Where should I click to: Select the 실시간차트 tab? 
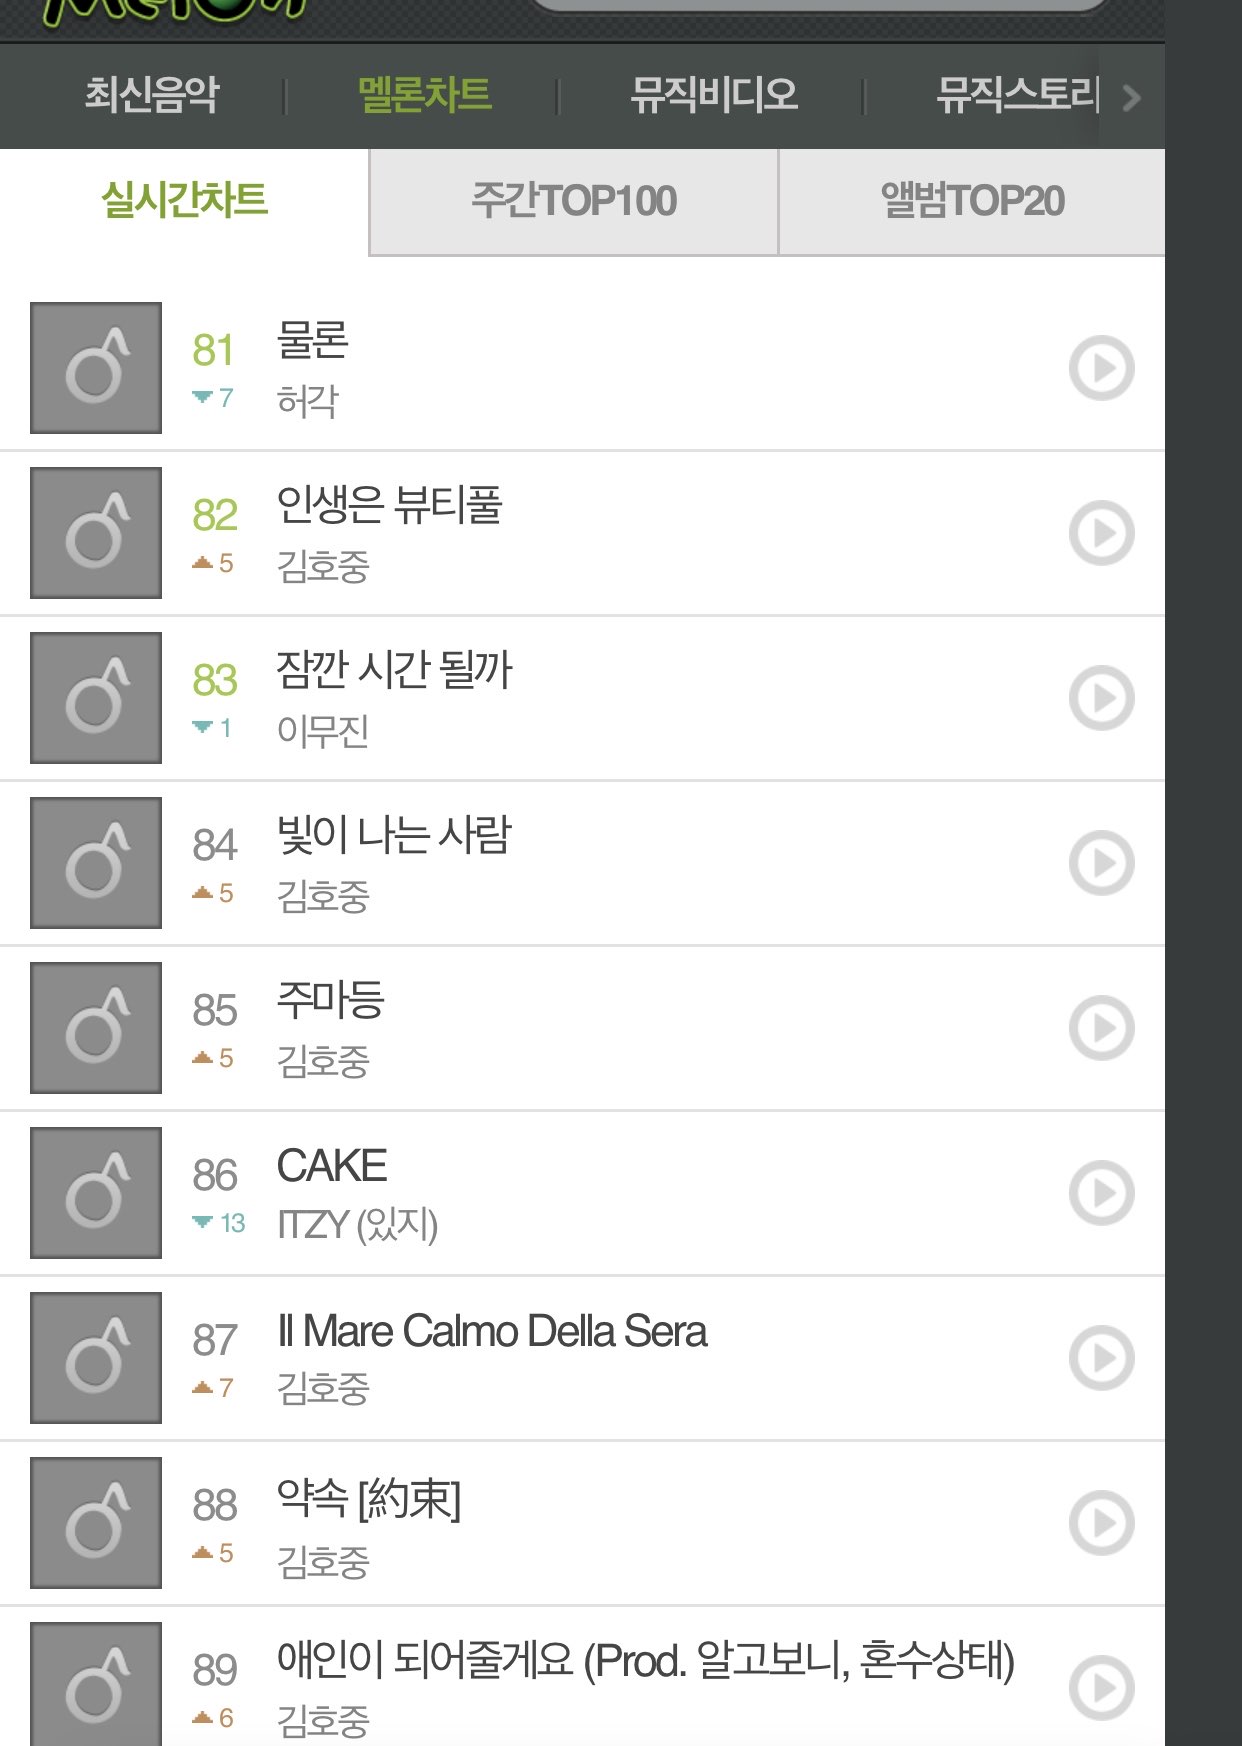click(185, 200)
